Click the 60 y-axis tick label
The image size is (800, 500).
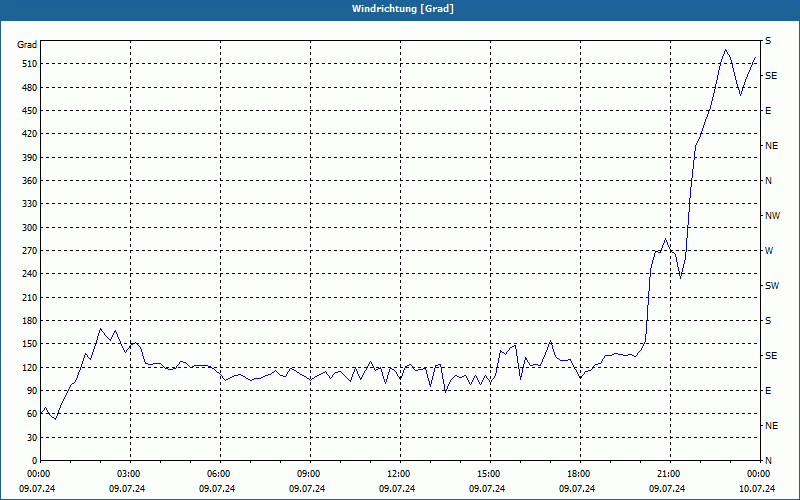pyautogui.click(x=32, y=414)
